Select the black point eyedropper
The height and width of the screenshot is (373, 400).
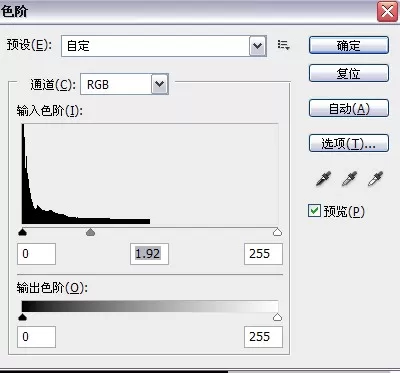323,179
